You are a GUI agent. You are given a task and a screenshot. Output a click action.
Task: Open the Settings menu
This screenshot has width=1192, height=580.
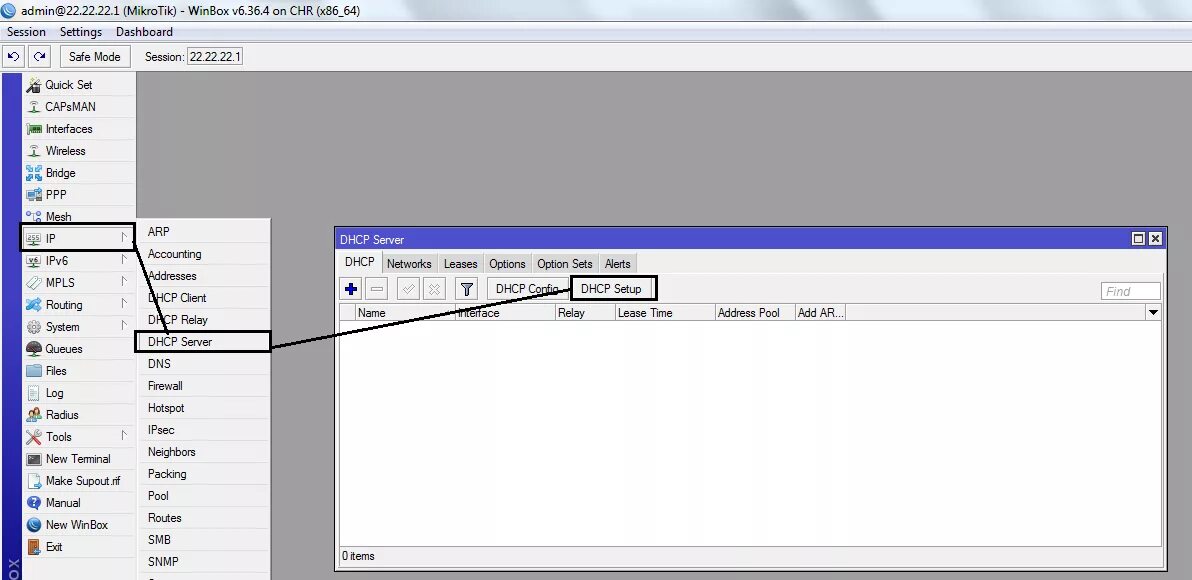click(81, 32)
